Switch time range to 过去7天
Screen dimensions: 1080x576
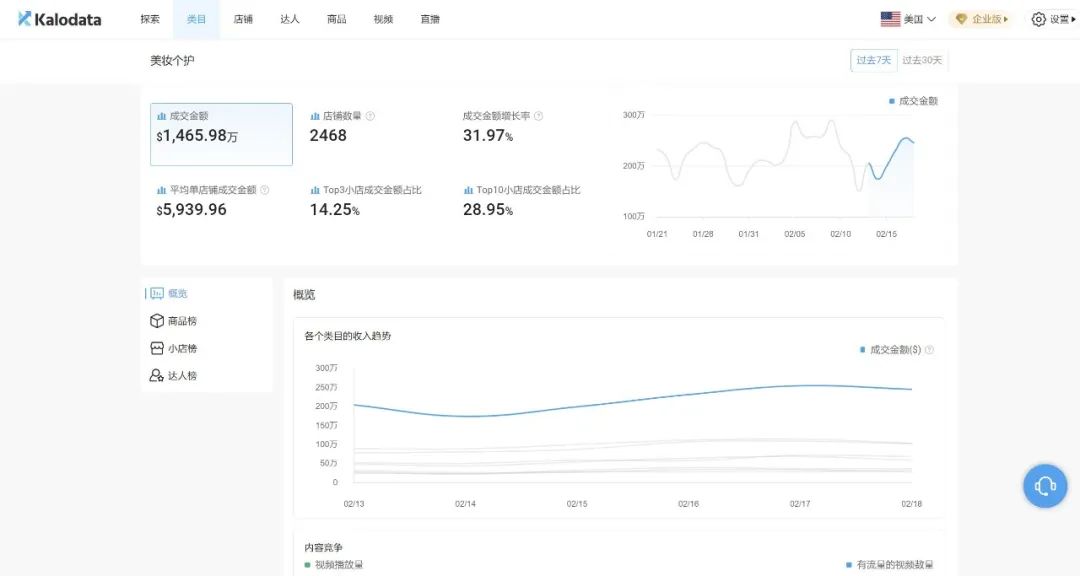tap(873, 60)
